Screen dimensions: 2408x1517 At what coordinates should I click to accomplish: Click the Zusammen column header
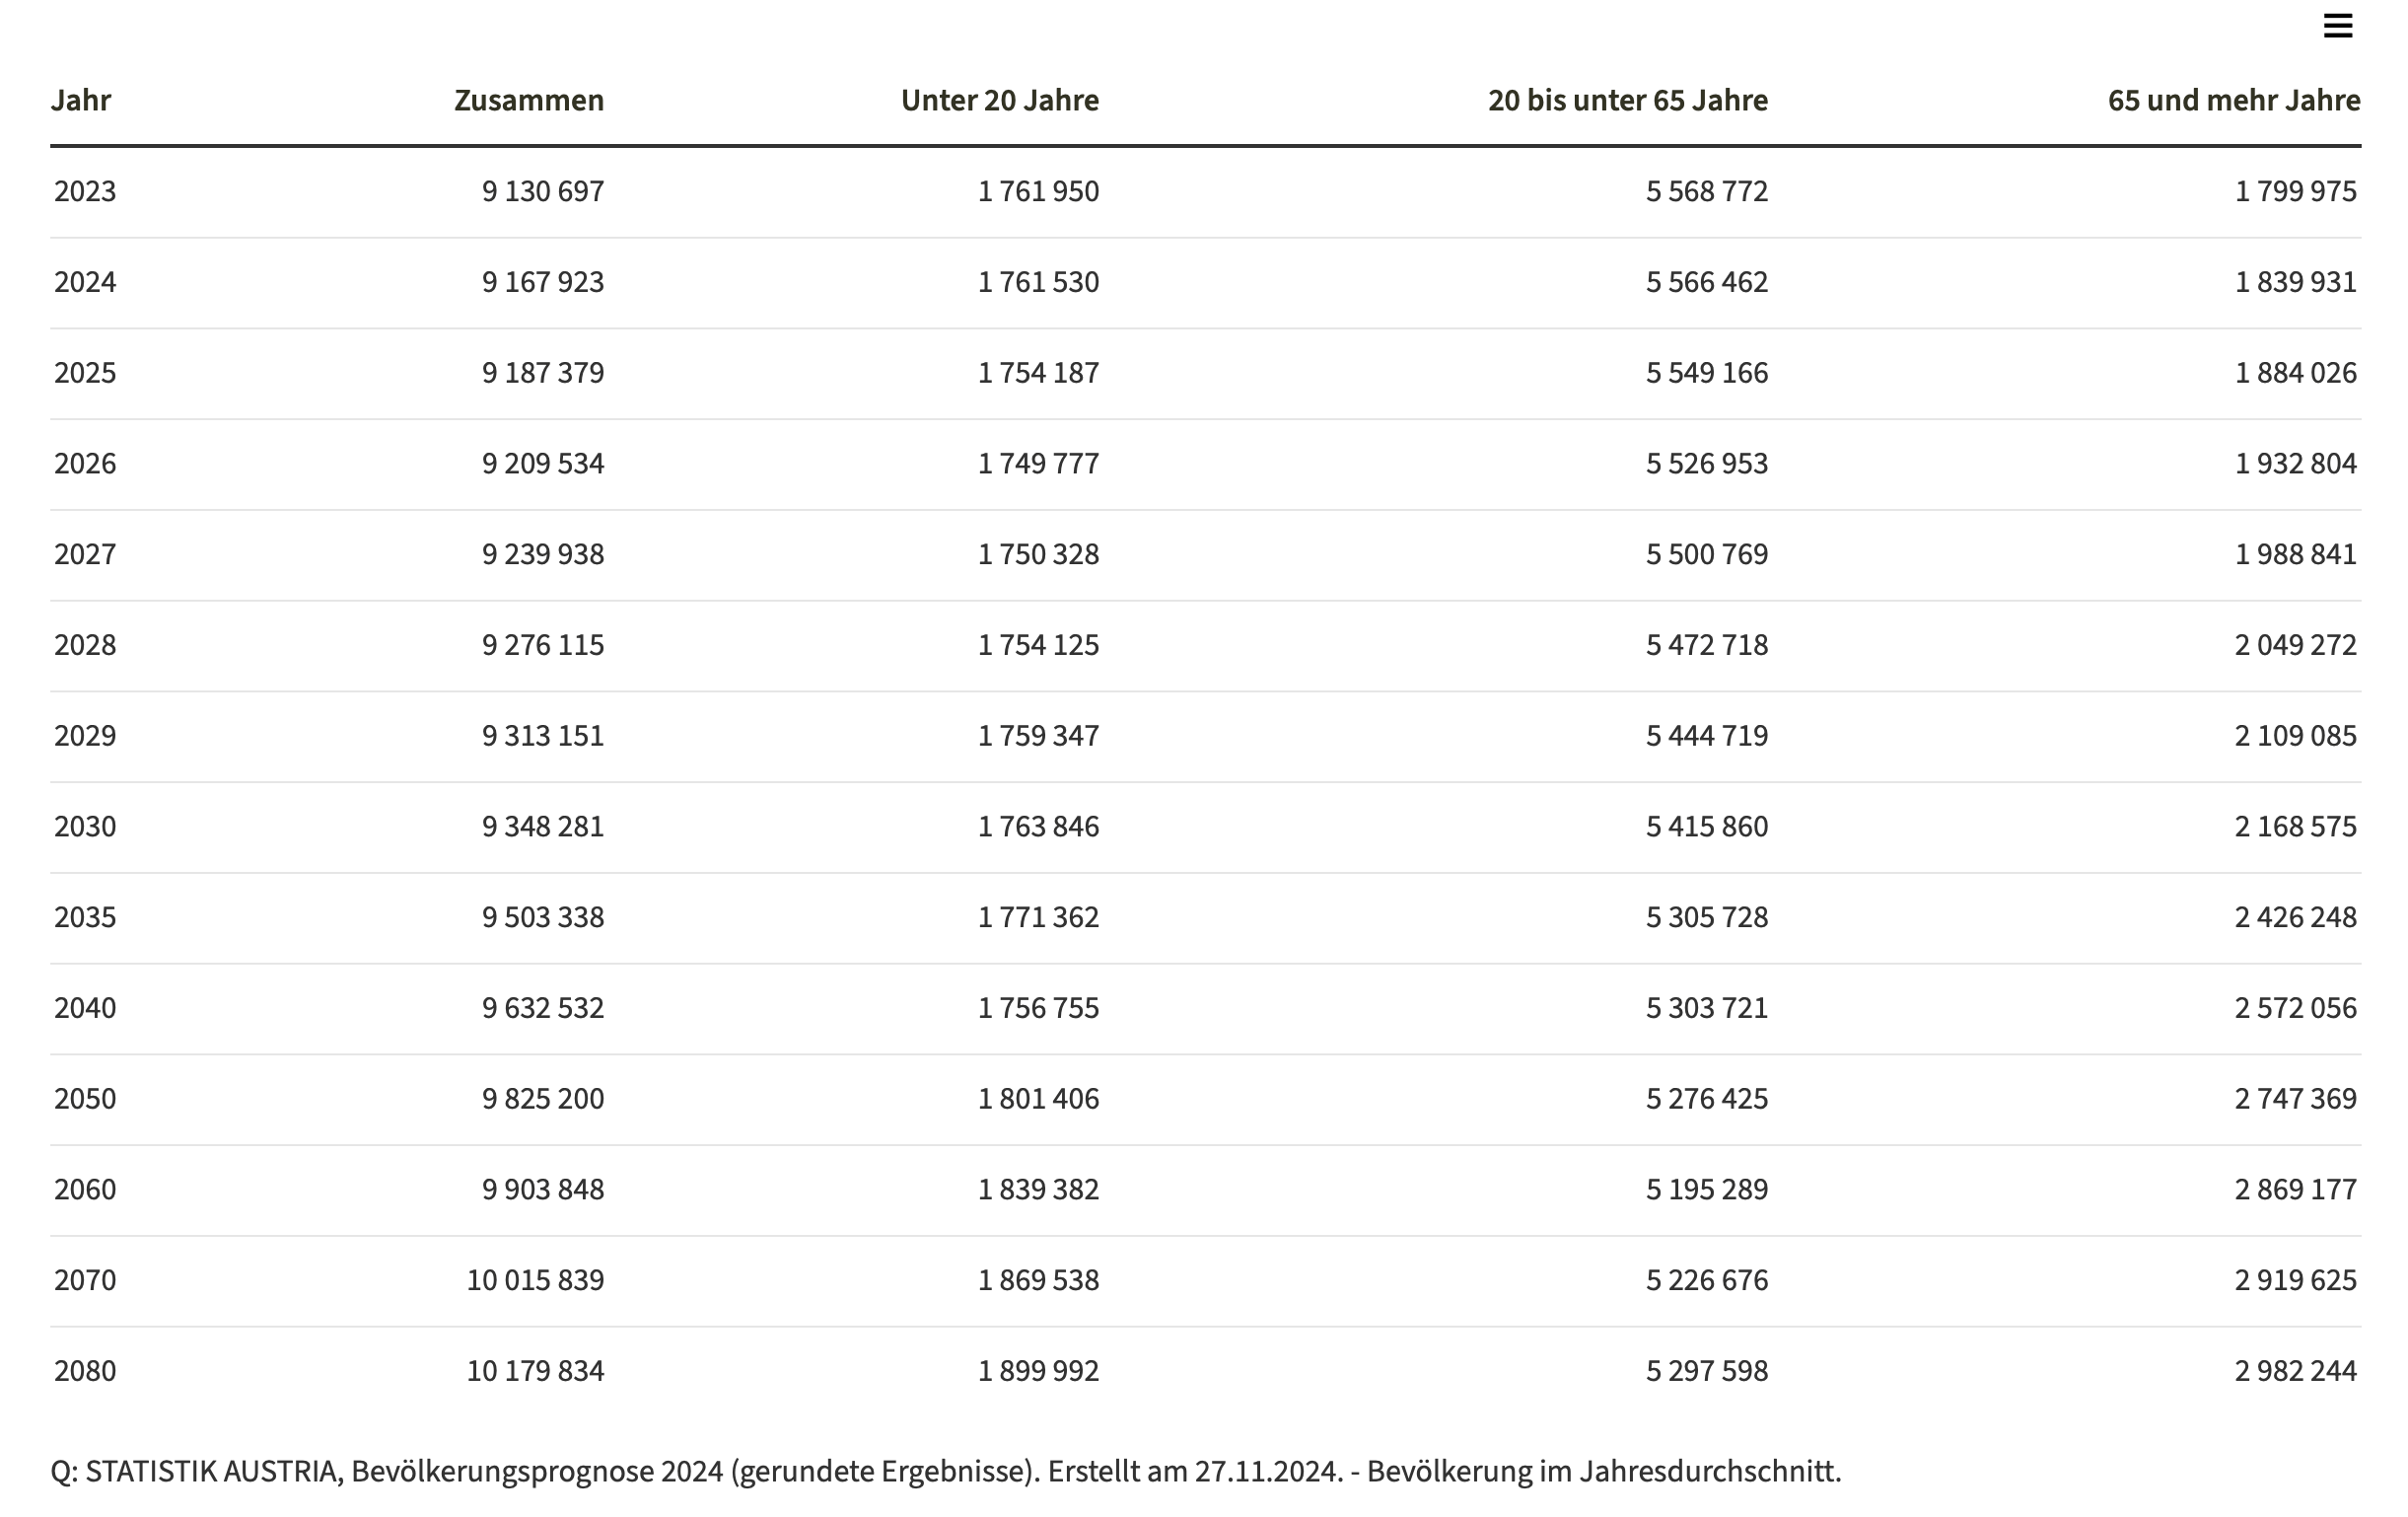528,100
